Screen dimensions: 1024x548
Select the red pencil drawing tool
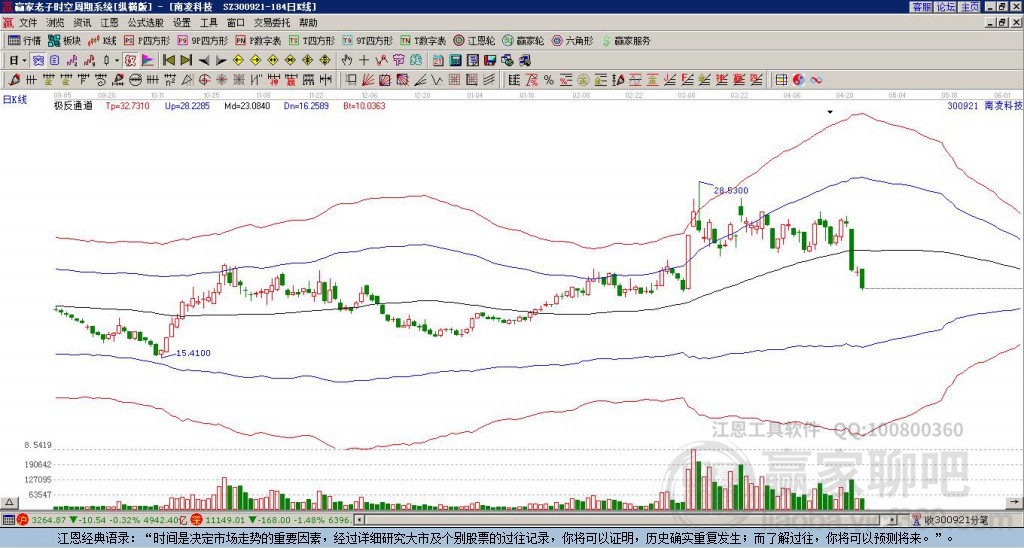coord(14,80)
